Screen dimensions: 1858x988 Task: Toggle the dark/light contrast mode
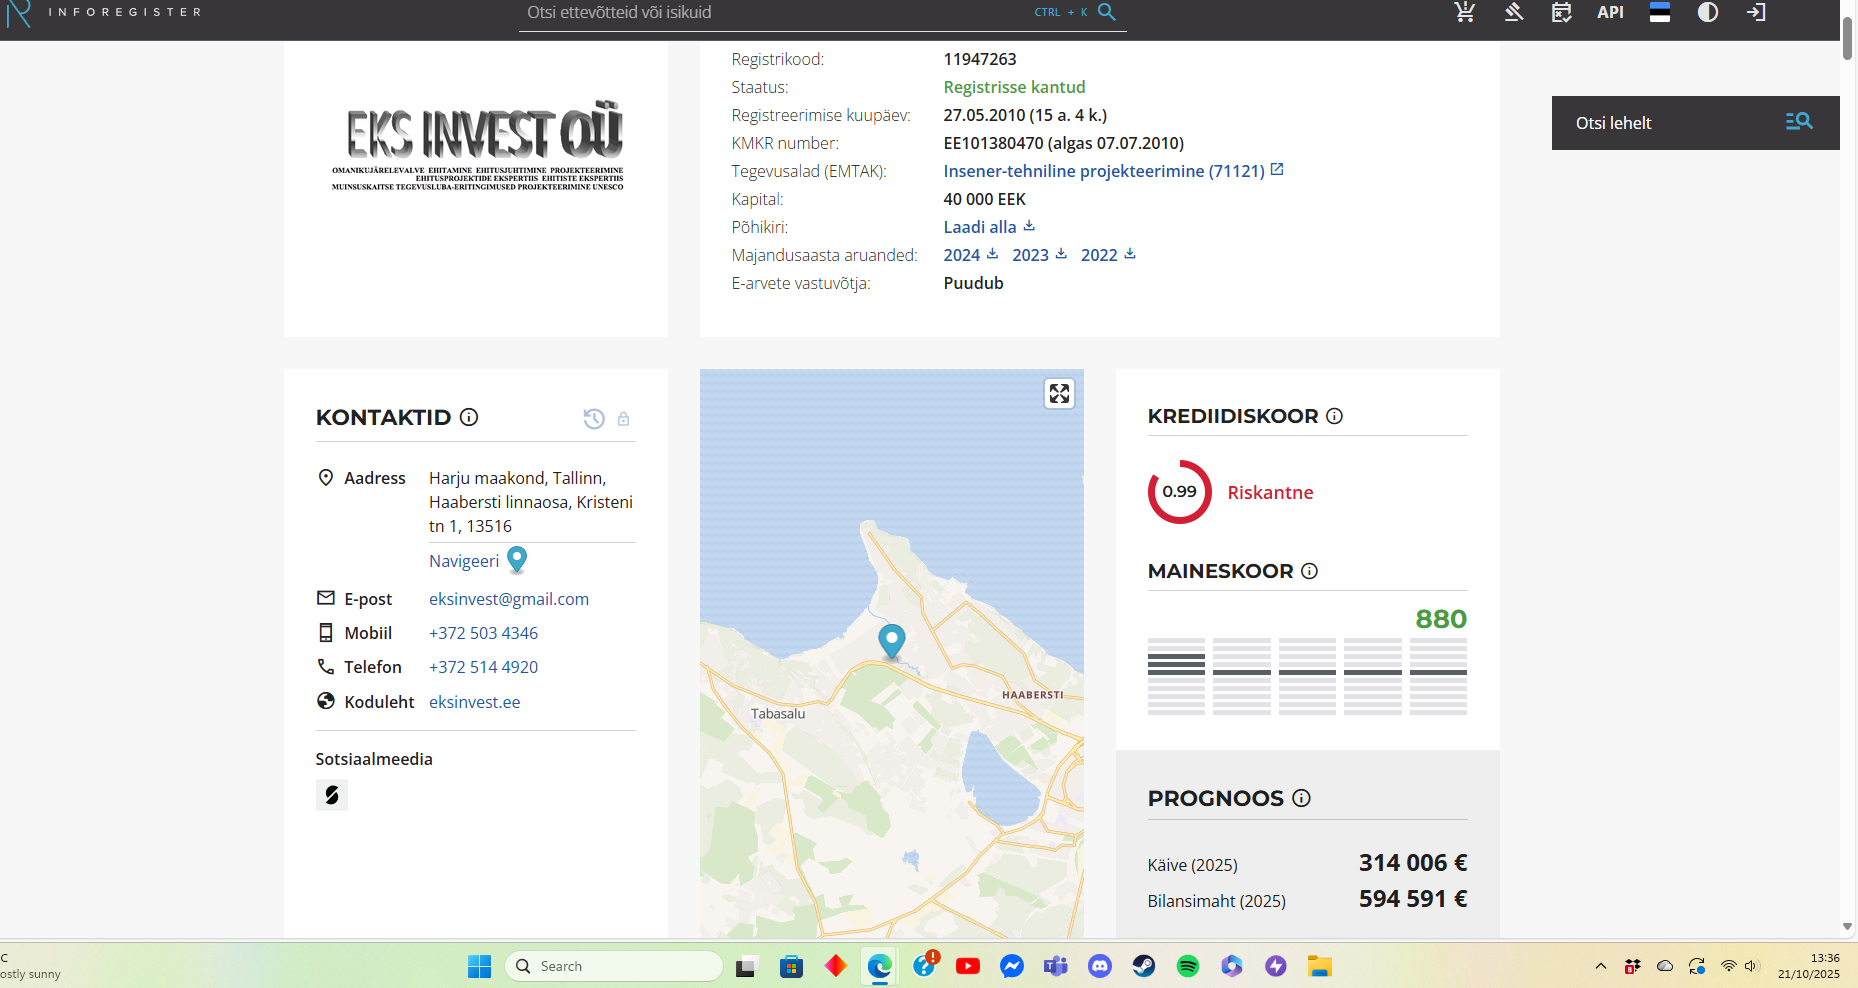point(1707,12)
